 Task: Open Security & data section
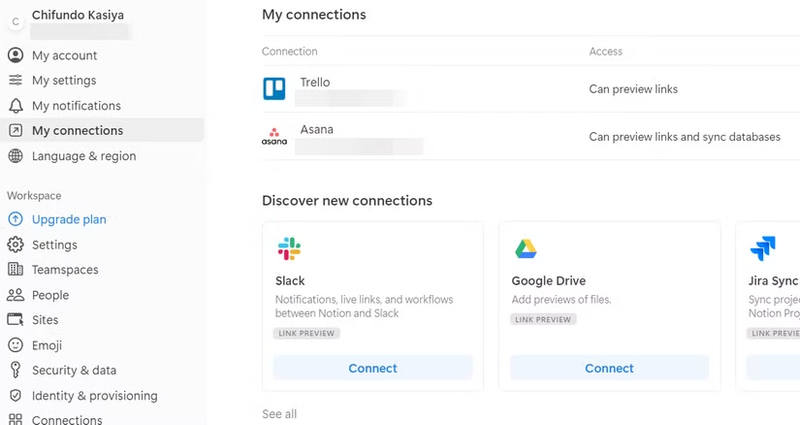(74, 370)
